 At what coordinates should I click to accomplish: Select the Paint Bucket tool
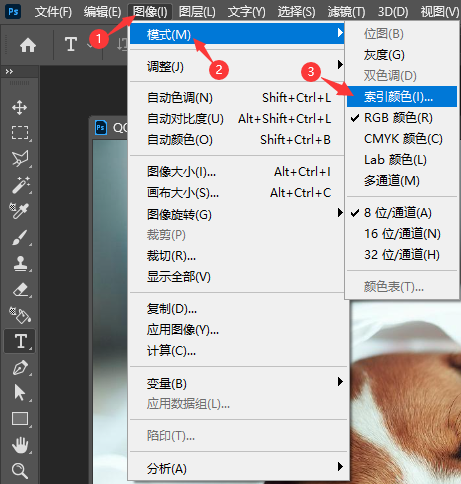point(20,315)
